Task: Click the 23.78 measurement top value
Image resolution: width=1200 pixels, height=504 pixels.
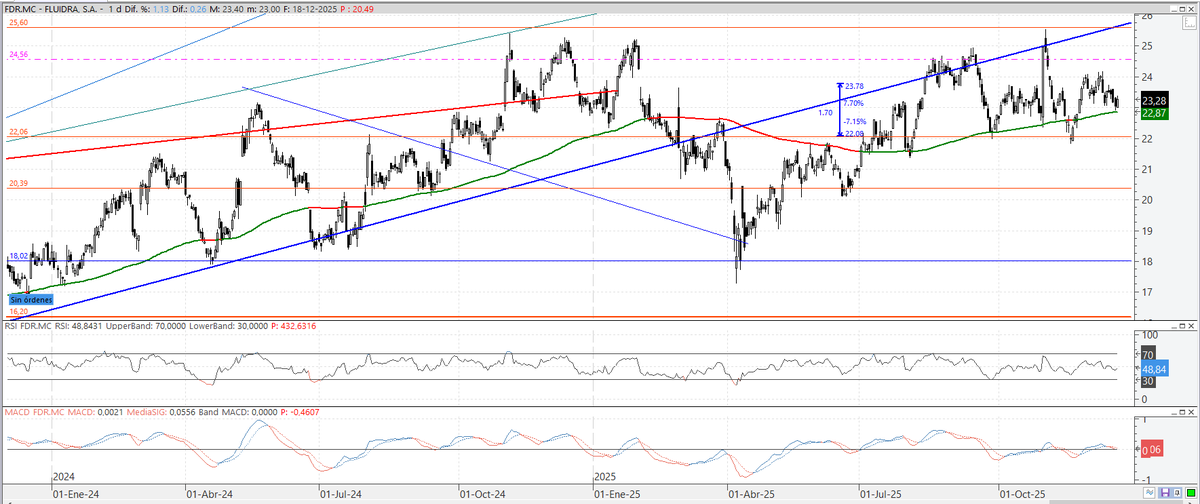Action: click(x=854, y=86)
